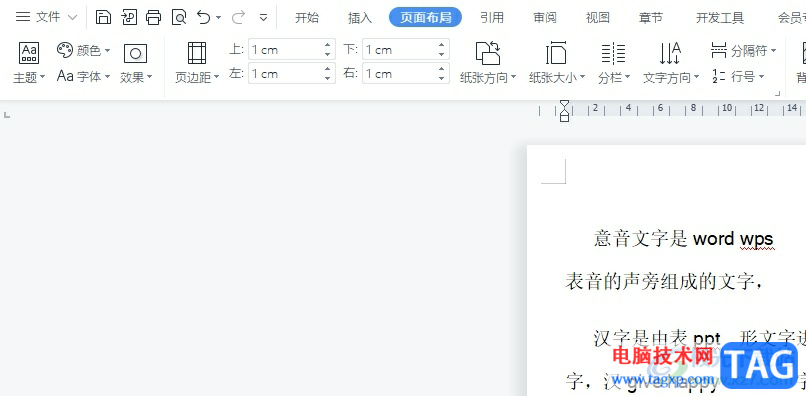The image size is (806, 396).
Task: Increase top margin with up stepper
Action: (x=327, y=45)
